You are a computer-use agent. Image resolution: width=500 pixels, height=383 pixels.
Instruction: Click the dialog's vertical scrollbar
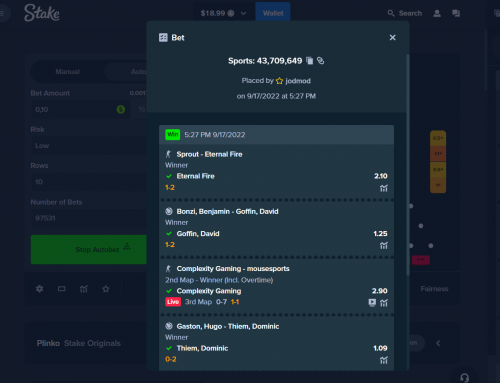(x=408, y=165)
